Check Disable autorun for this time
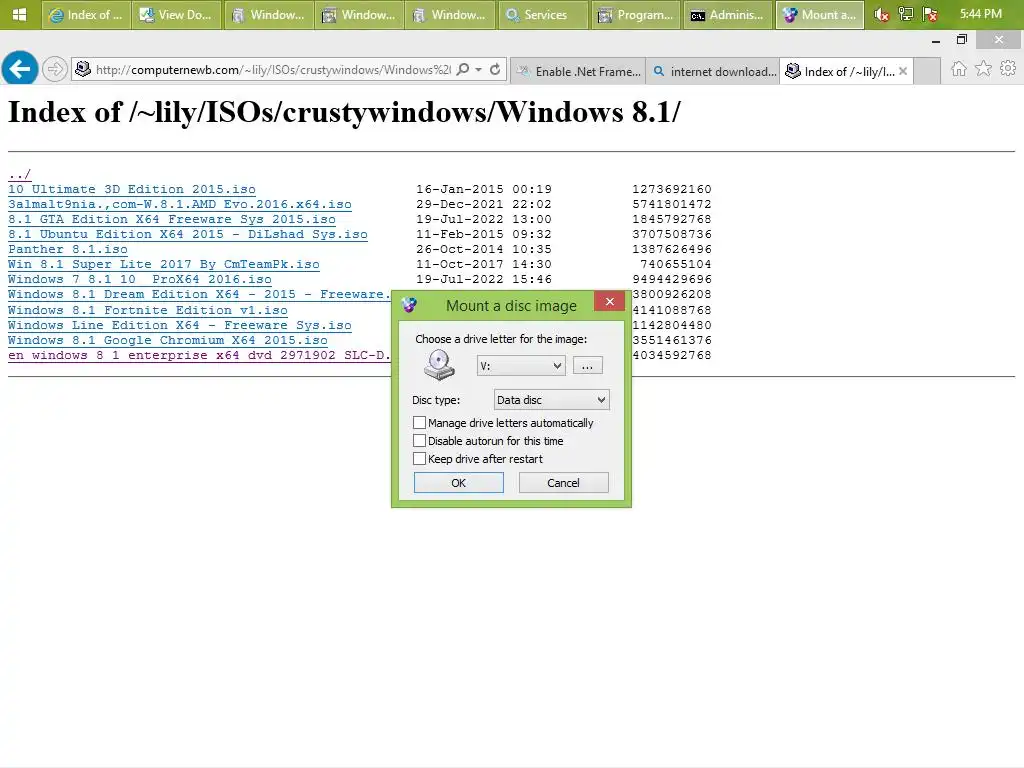The width and height of the screenshot is (1024, 768). (419, 441)
